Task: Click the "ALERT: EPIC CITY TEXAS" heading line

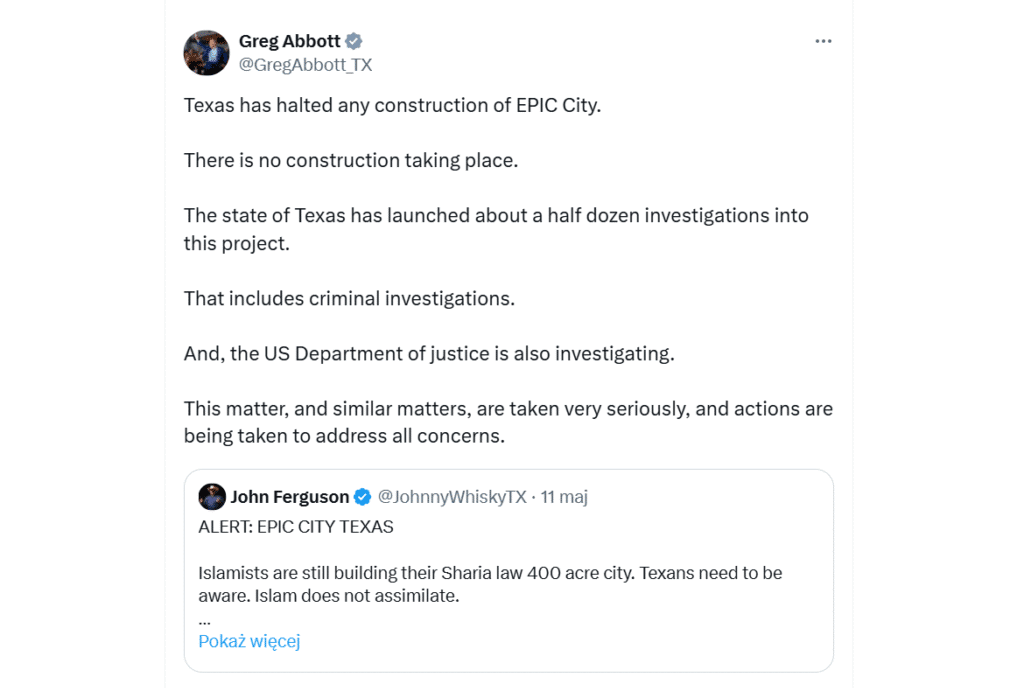Action: pos(296,527)
